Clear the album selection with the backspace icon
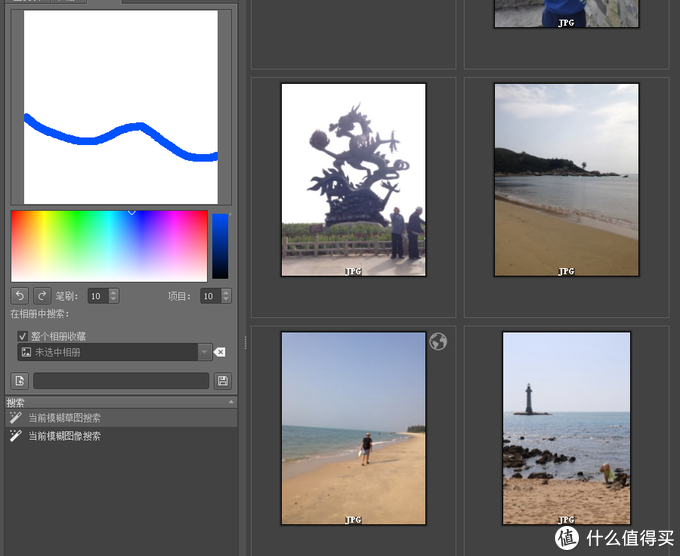680x556 pixels. coord(220,352)
